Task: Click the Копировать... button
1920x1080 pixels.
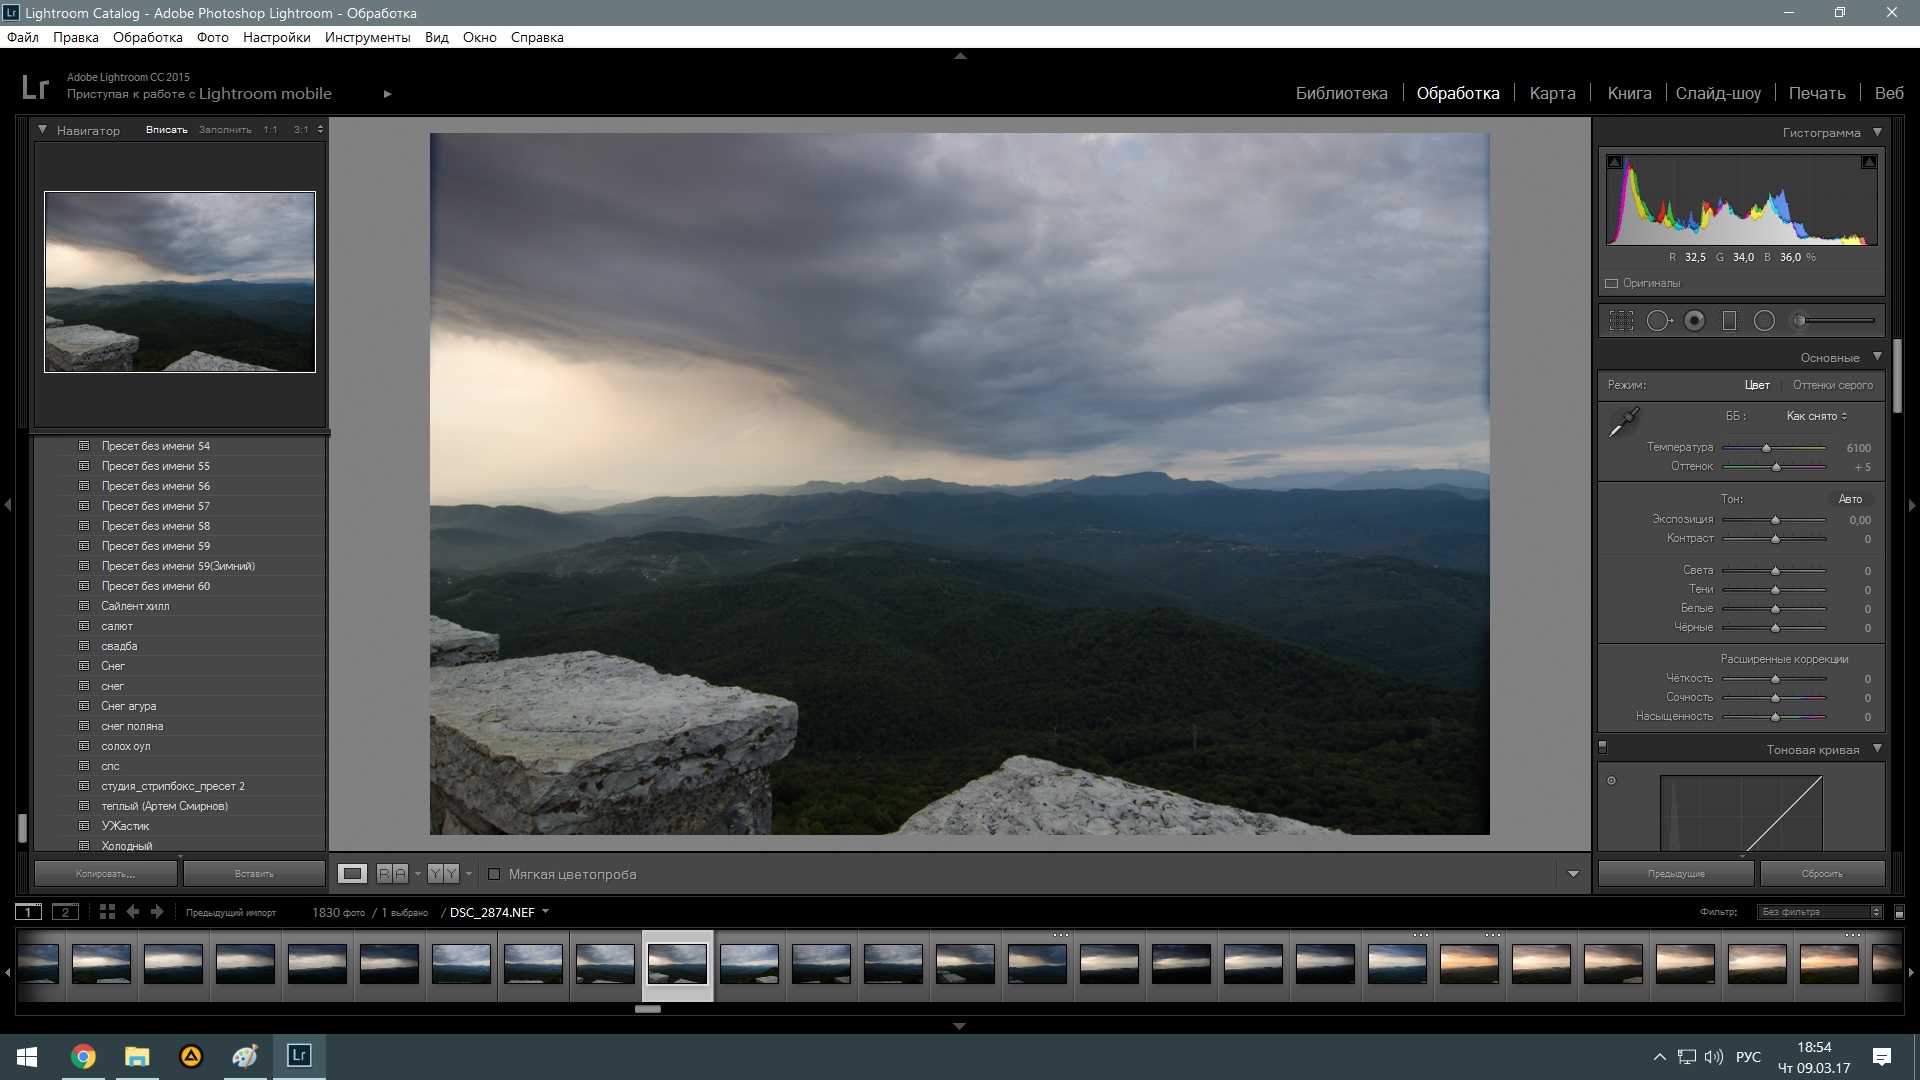Action: point(105,874)
